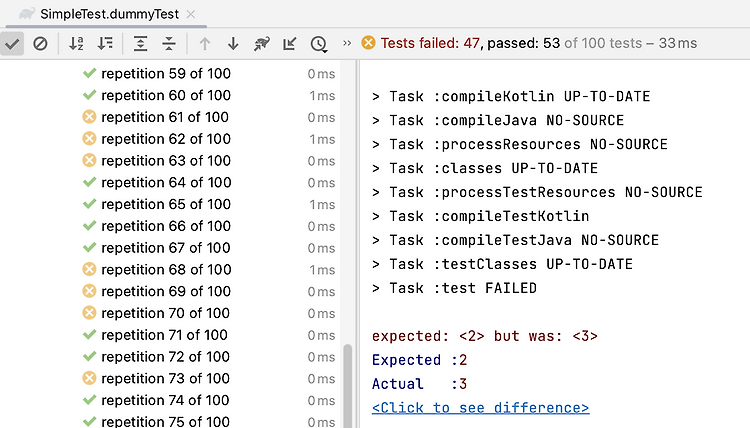
Task: Go to next failed test
Action: [233, 44]
